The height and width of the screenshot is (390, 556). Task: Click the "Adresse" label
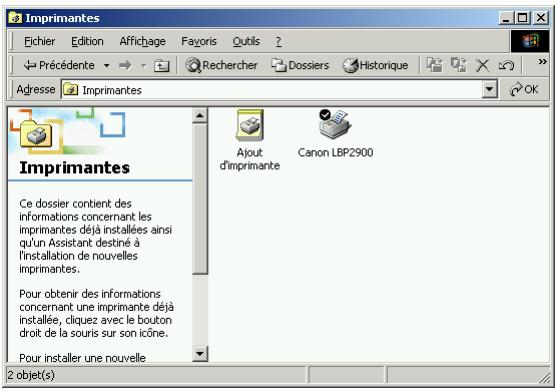36,89
